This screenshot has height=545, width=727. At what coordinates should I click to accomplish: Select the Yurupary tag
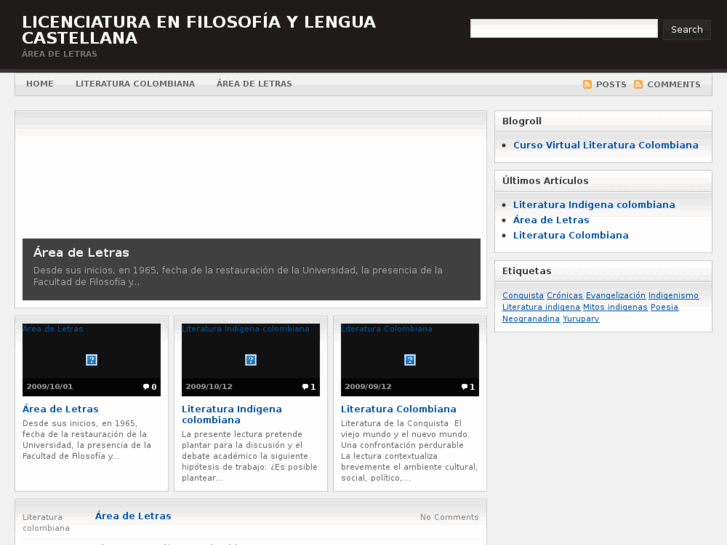tap(581, 319)
